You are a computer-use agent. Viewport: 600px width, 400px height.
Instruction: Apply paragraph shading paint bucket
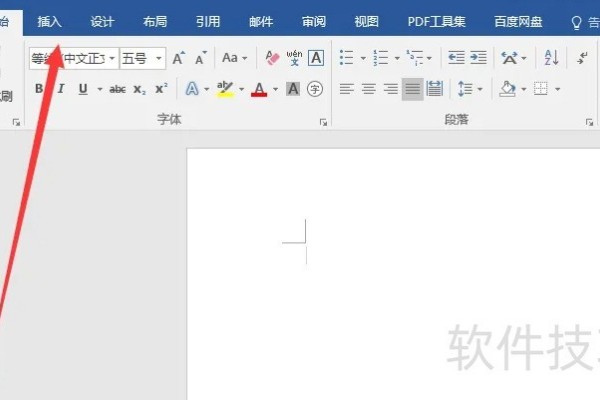tap(508, 89)
